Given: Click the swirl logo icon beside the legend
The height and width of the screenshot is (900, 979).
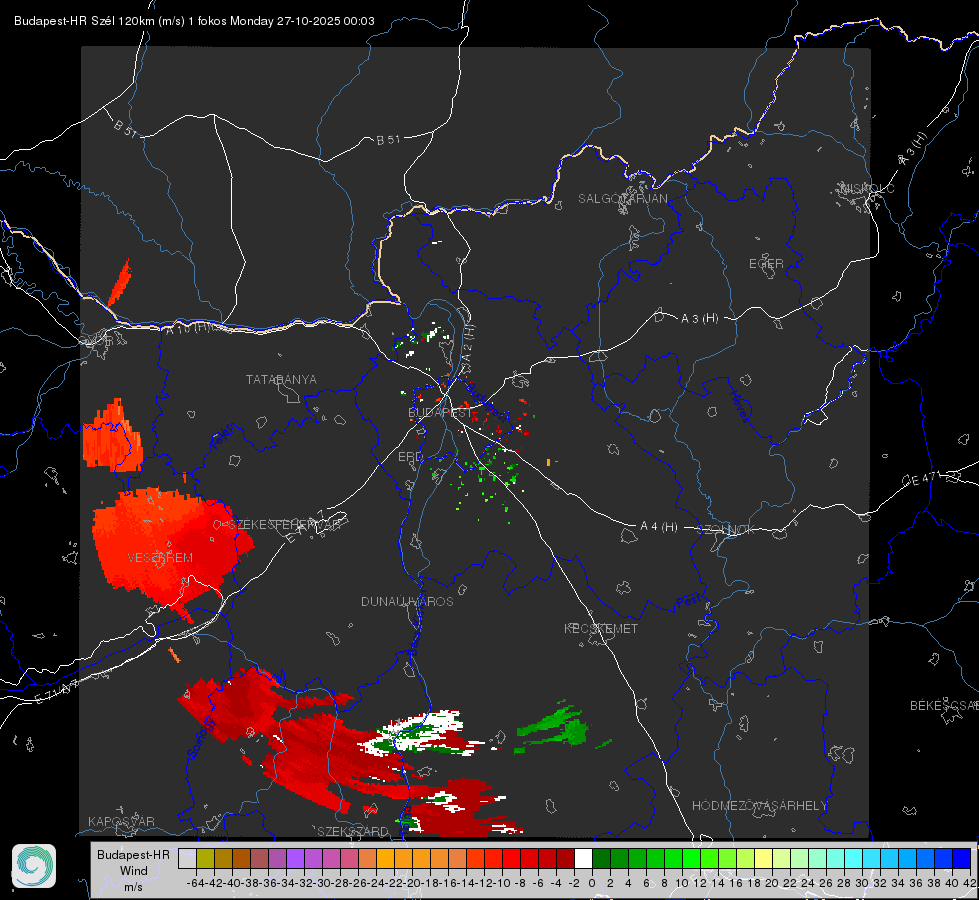Looking at the screenshot, I should pyautogui.click(x=34, y=866).
